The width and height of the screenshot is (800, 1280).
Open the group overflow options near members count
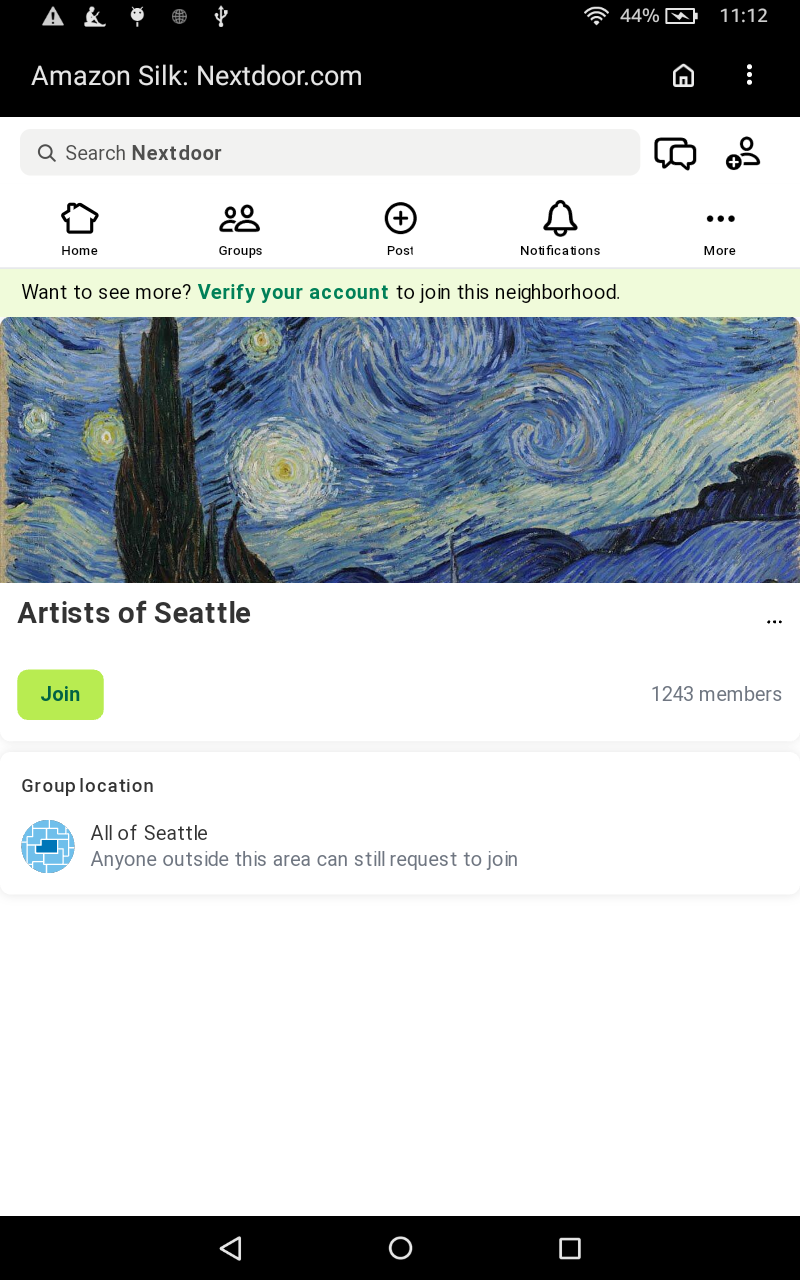click(x=774, y=621)
